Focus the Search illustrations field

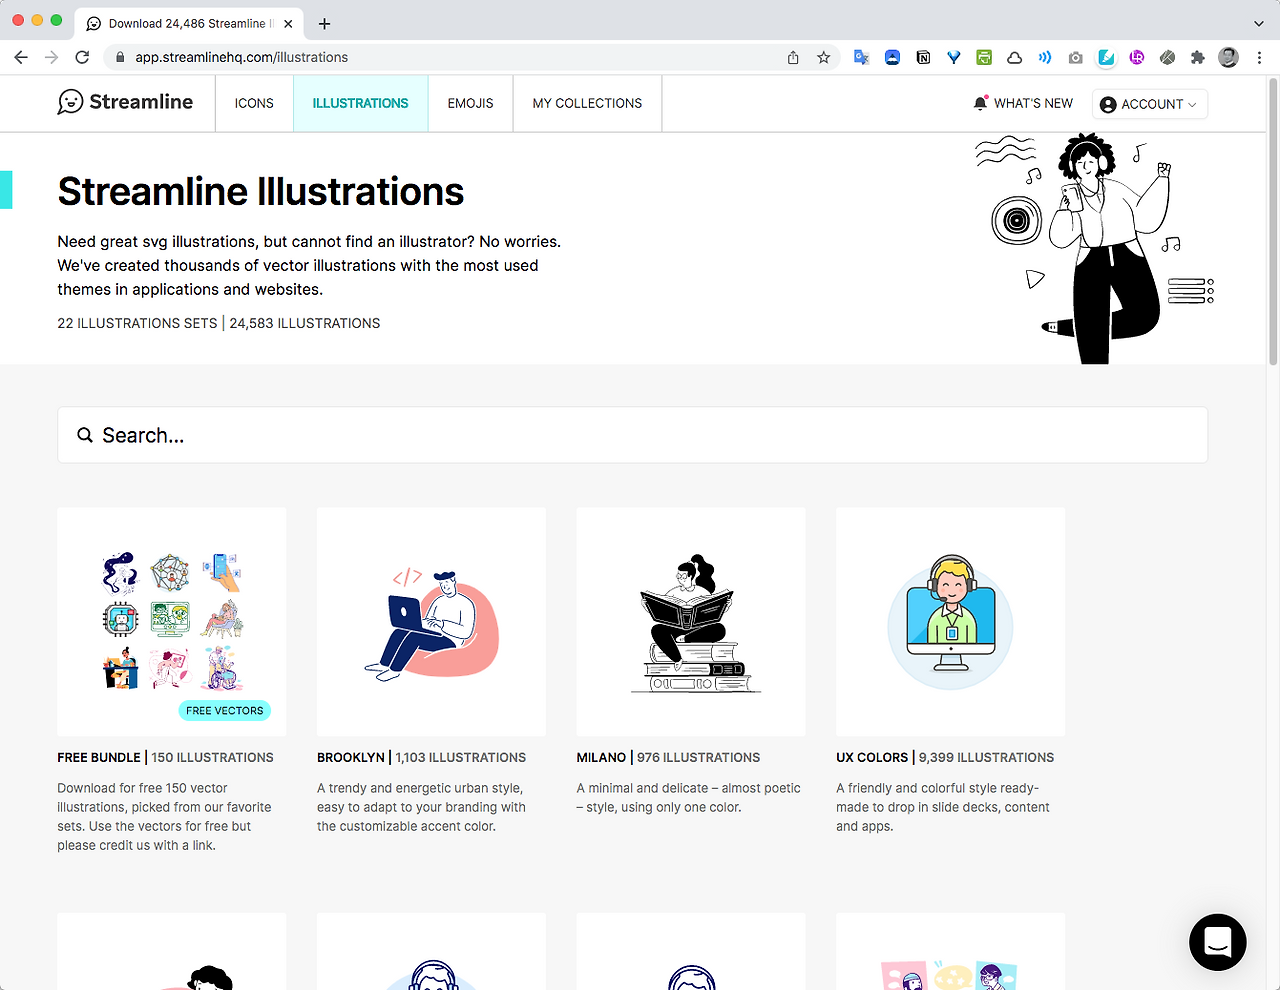click(632, 435)
